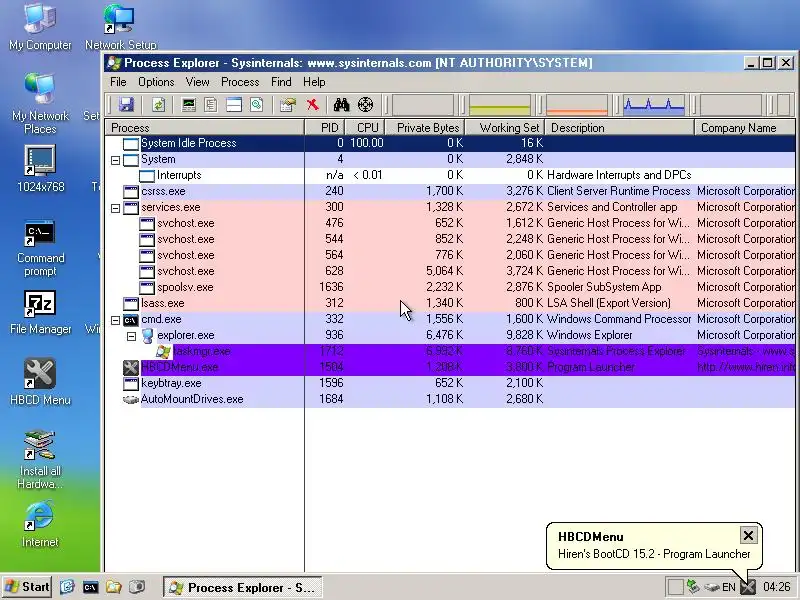Open the System Information graph icon
This screenshot has height=600, width=800.
(189, 105)
